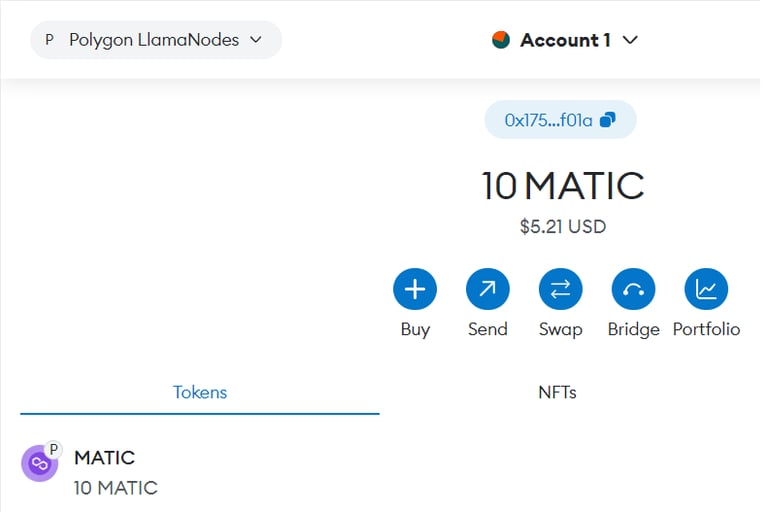Select the Account 1 name label
This screenshot has height=512, width=768.
565,40
